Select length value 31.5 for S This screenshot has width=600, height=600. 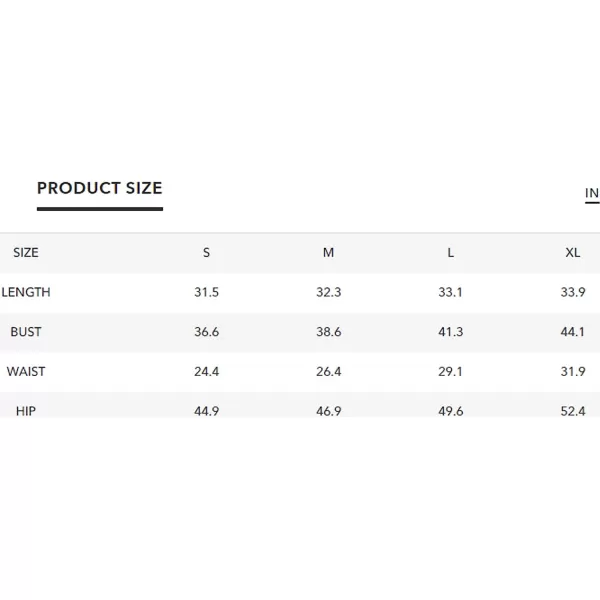(x=206, y=292)
